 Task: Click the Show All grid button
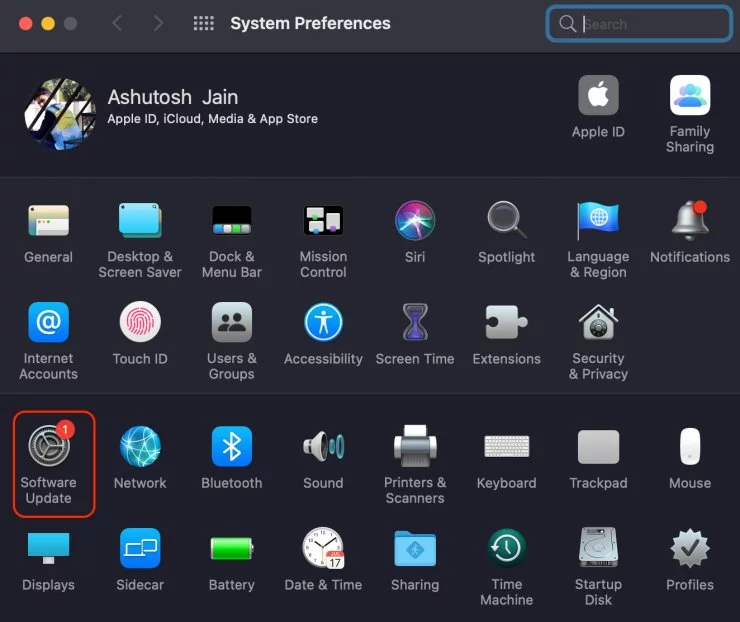point(203,23)
